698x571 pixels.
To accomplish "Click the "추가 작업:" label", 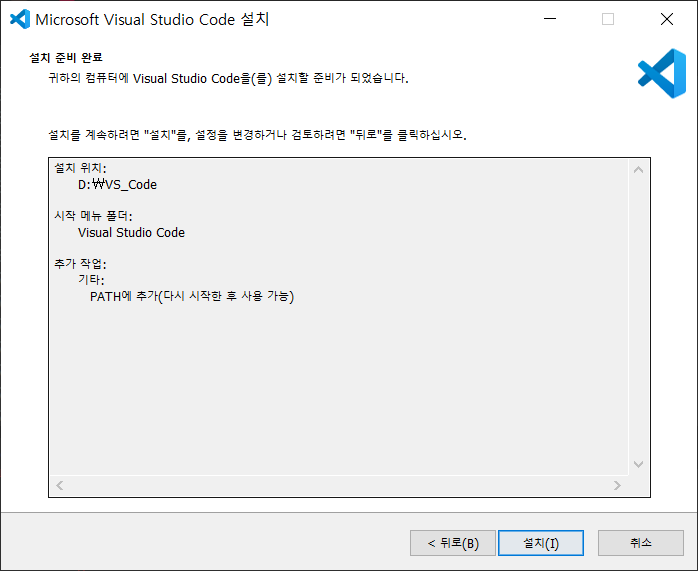I will [81, 264].
